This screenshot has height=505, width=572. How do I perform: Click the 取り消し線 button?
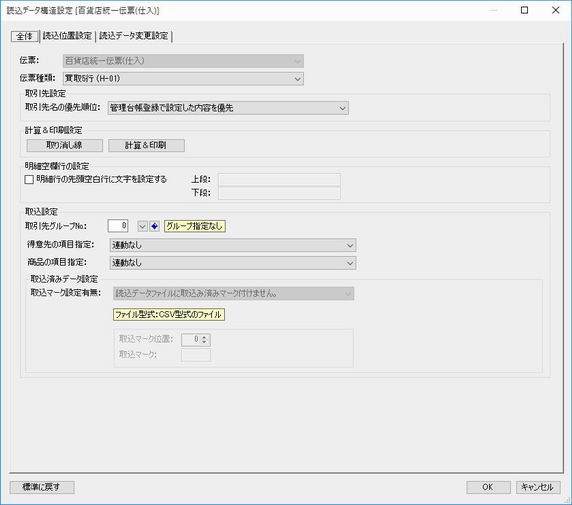pyautogui.click(x=65, y=145)
